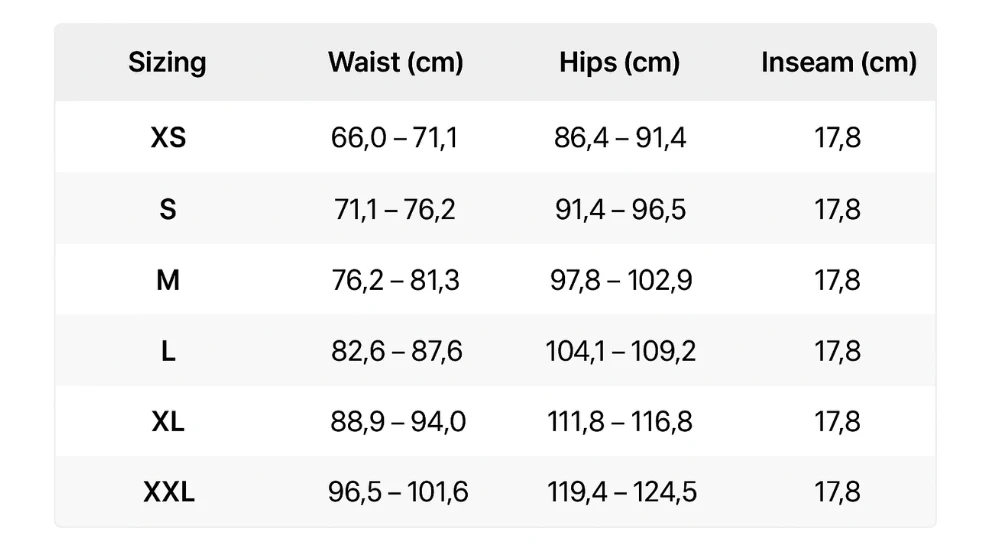Select the Hips (cm) column header
The height and width of the screenshot is (550, 1000).
click(x=619, y=63)
